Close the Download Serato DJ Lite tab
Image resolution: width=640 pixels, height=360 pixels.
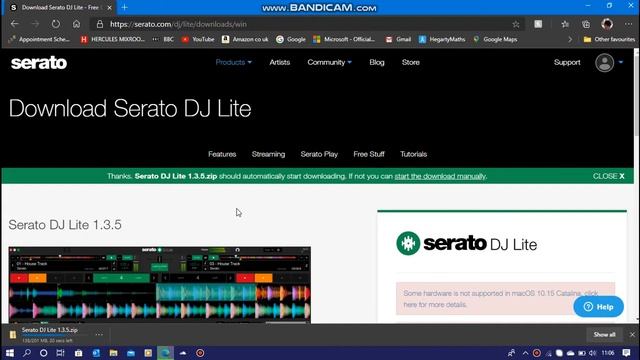(109, 7)
